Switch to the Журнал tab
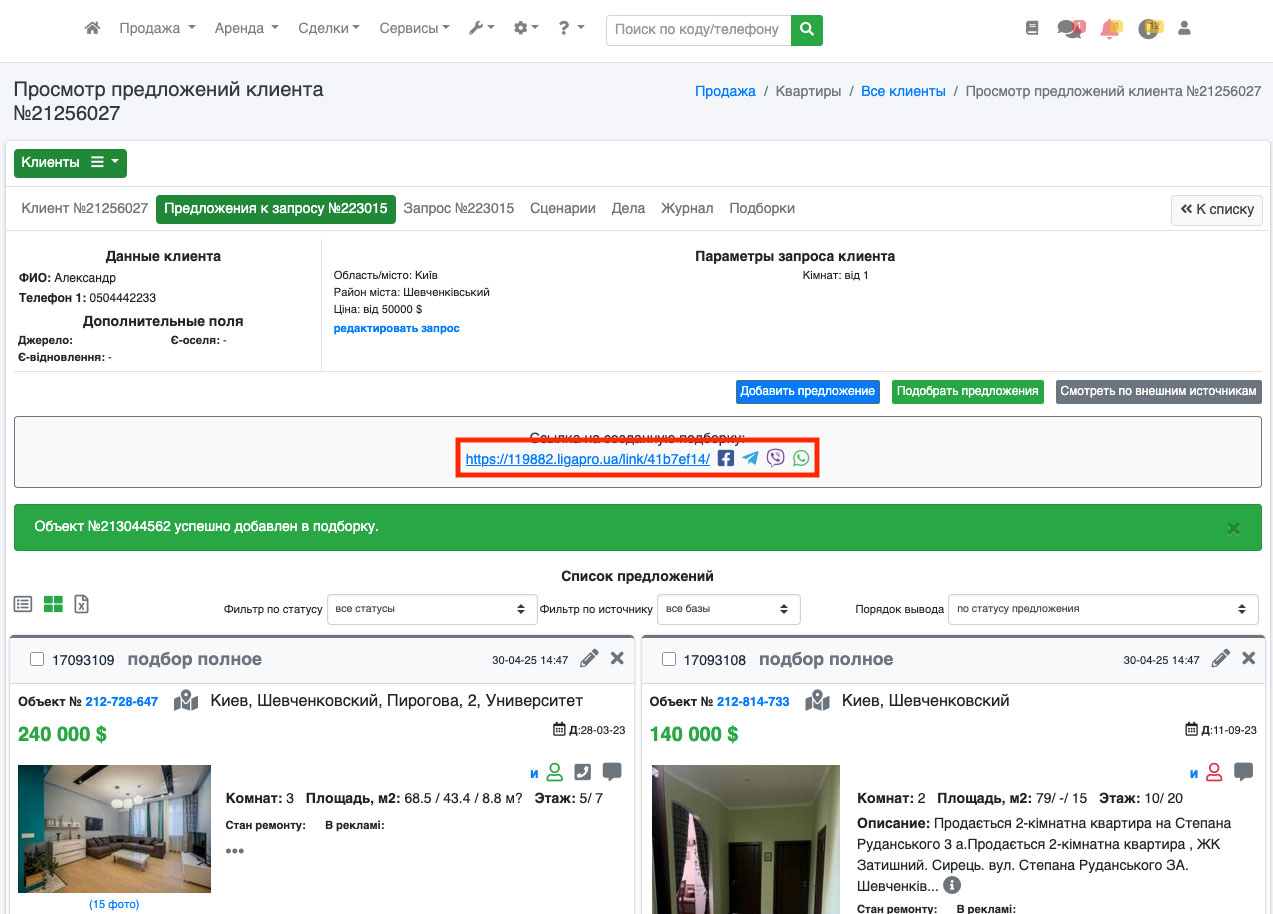 tap(687, 208)
